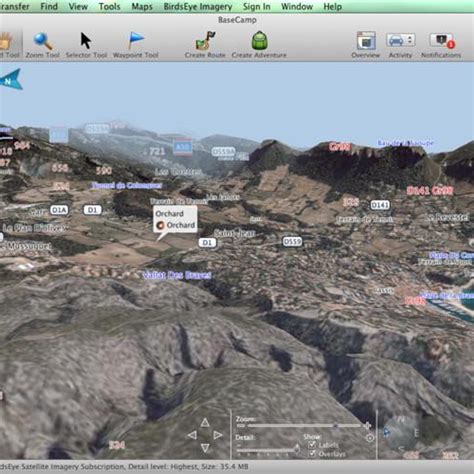
Task: Open the Window menu
Action: (297, 6)
